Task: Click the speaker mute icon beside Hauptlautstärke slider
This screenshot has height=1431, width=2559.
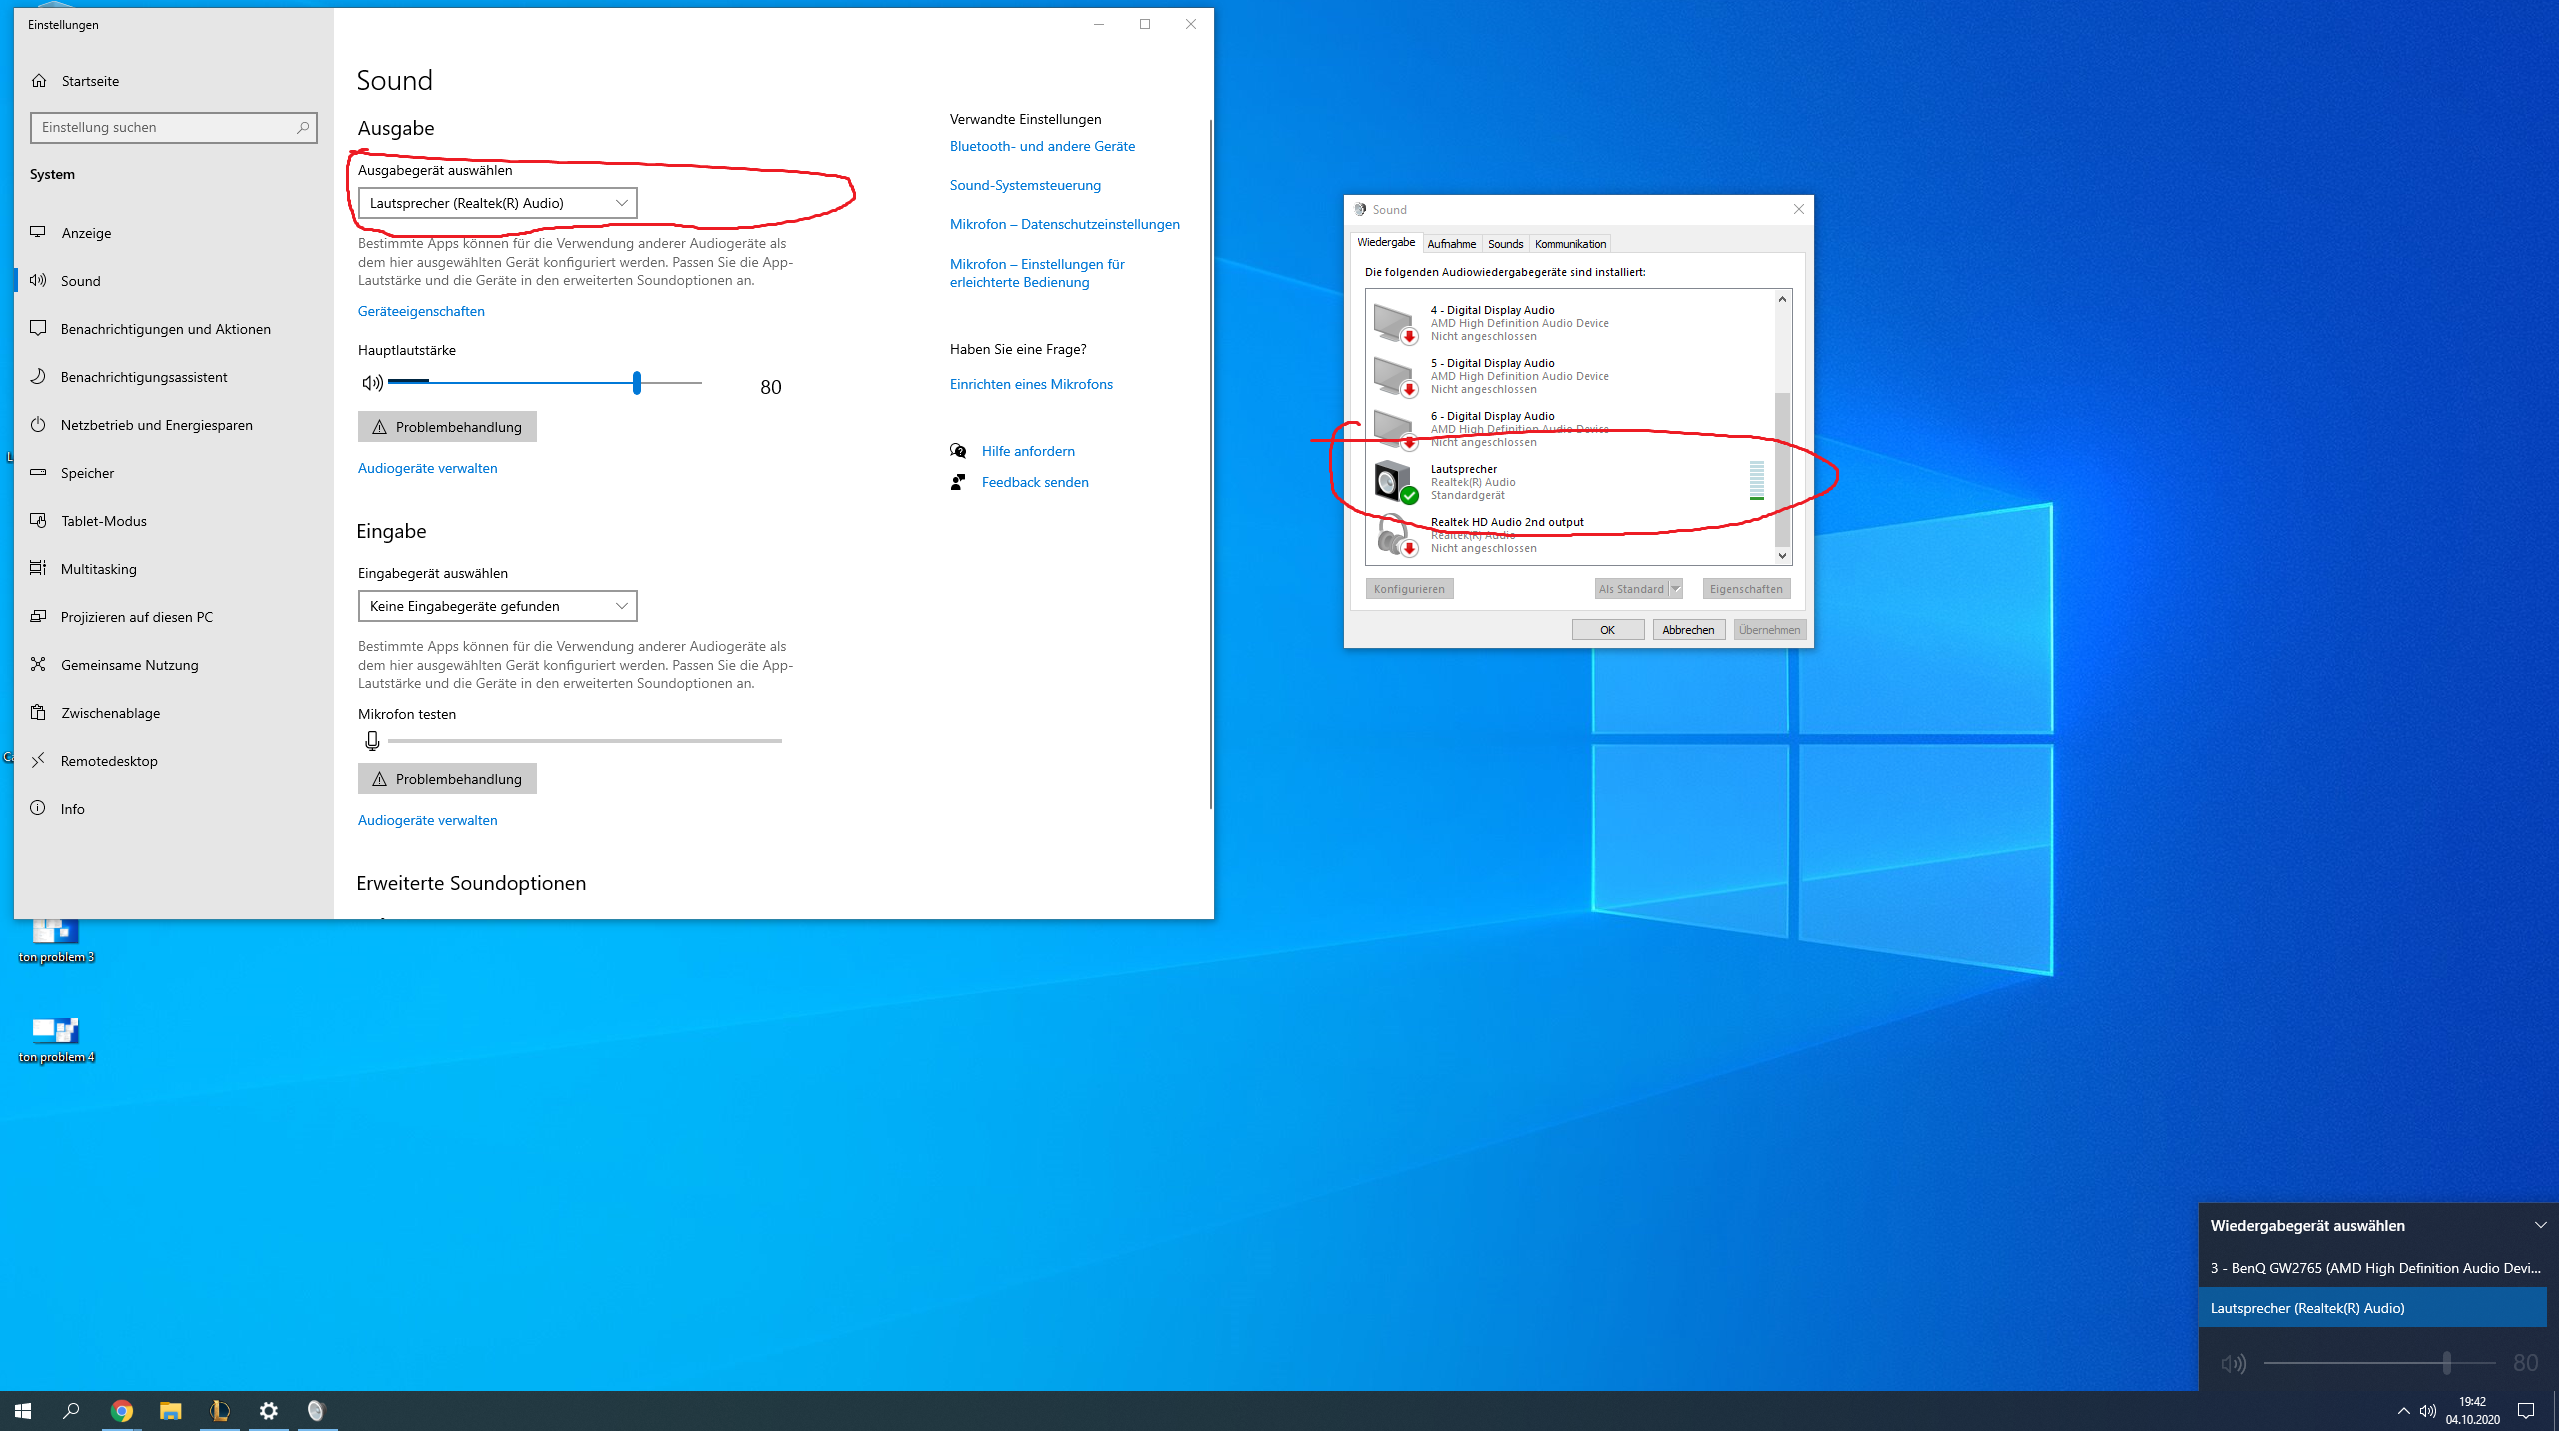Action: tap(372, 383)
